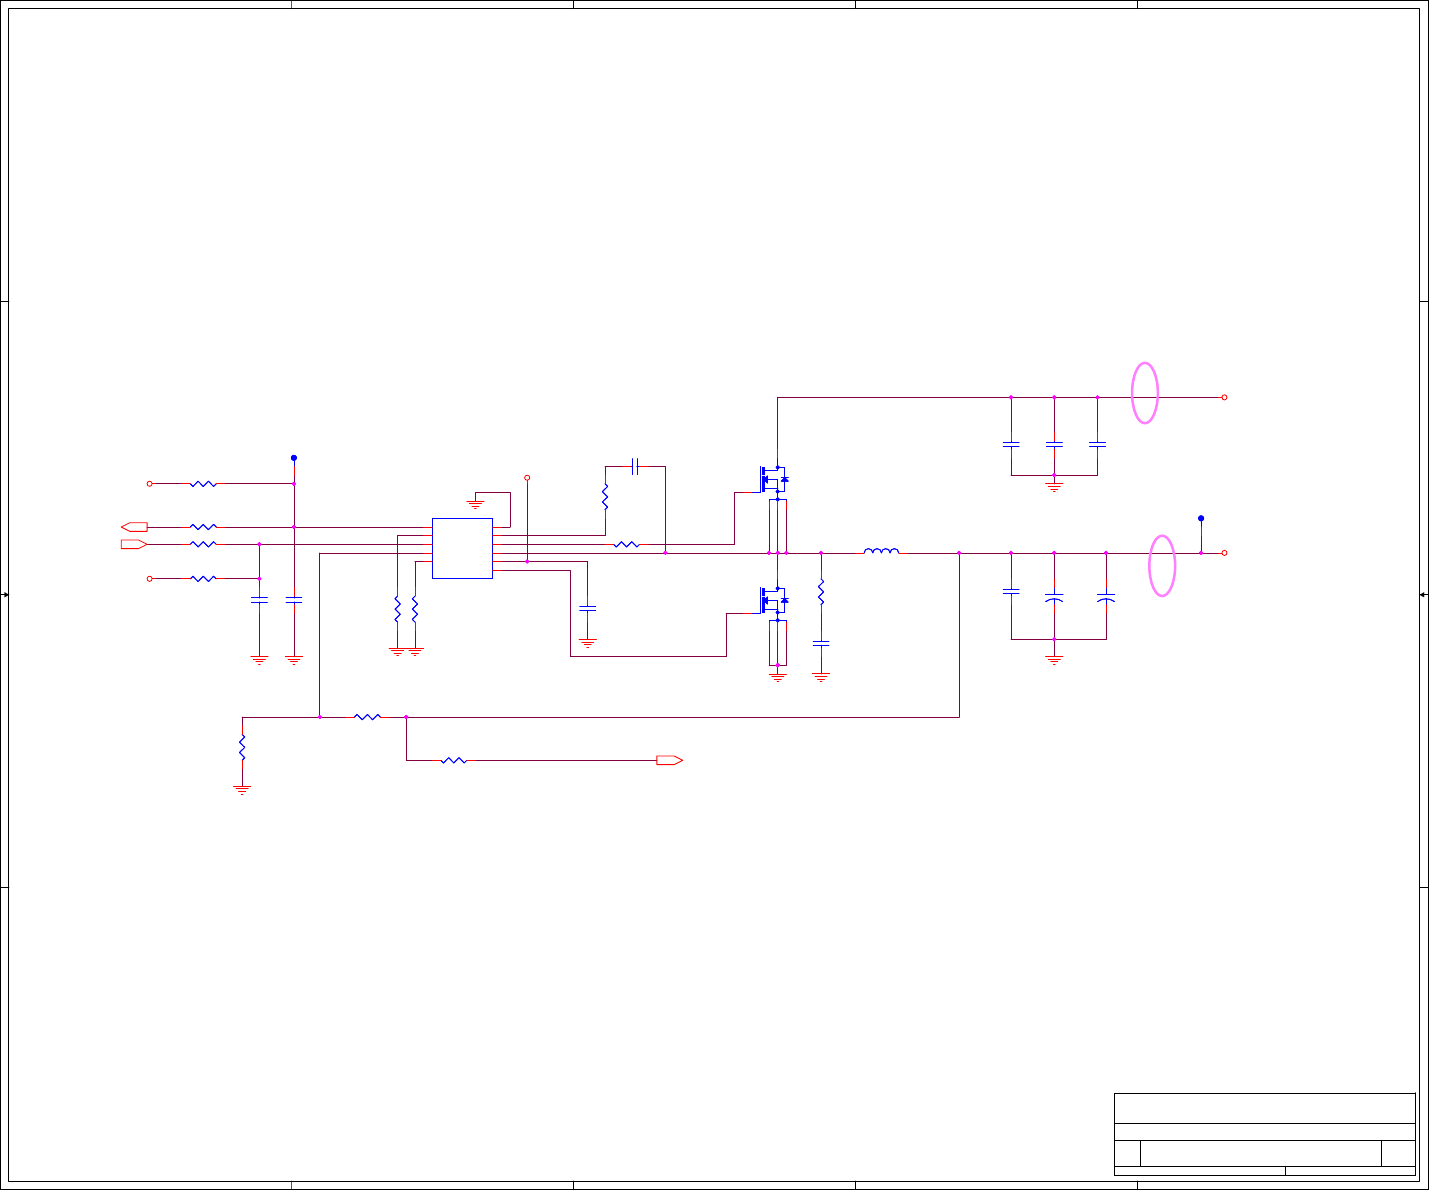This screenshot has width=1429, height=1190.
Task: Select the lower magenta ellipse on the output rail
Action: 1162,566
